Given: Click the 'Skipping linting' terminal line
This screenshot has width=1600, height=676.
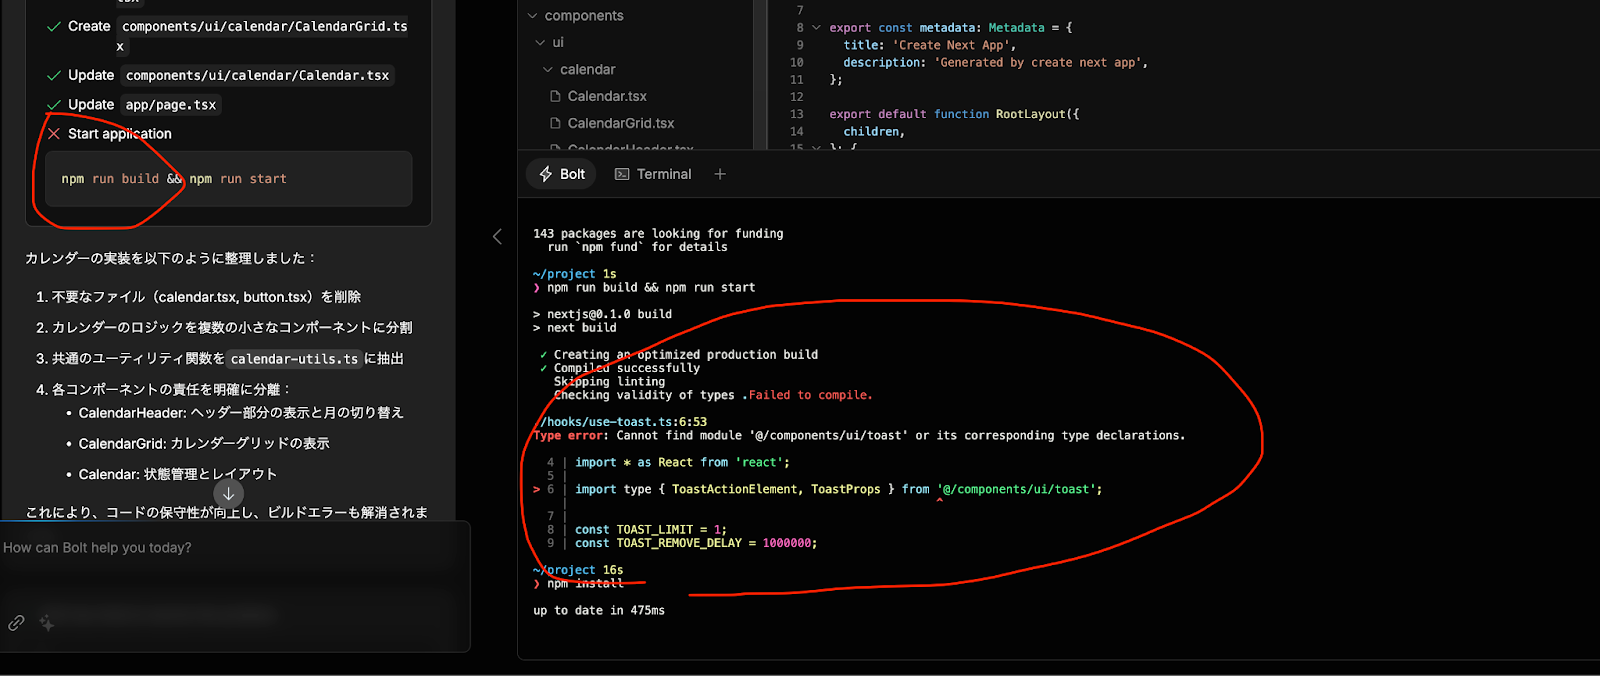Looking at the screenshot, I should pyautogui.click(x=609, y=382).
